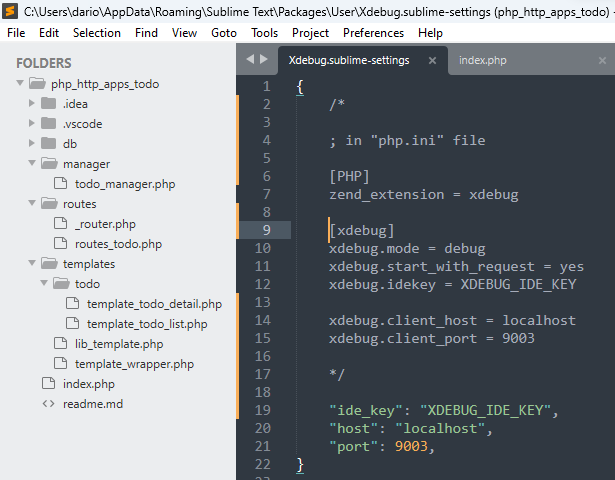Go to the previous tab with left arrow
This screenshot has height=480, width=615.
point(250,59)
